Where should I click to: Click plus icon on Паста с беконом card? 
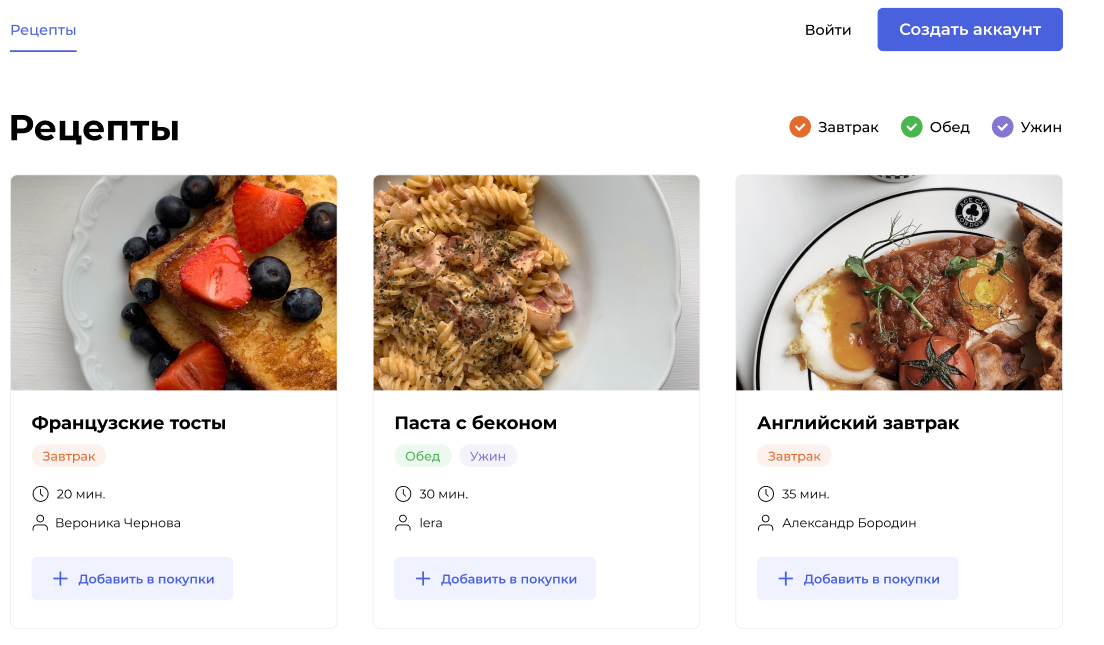point(423,579)
